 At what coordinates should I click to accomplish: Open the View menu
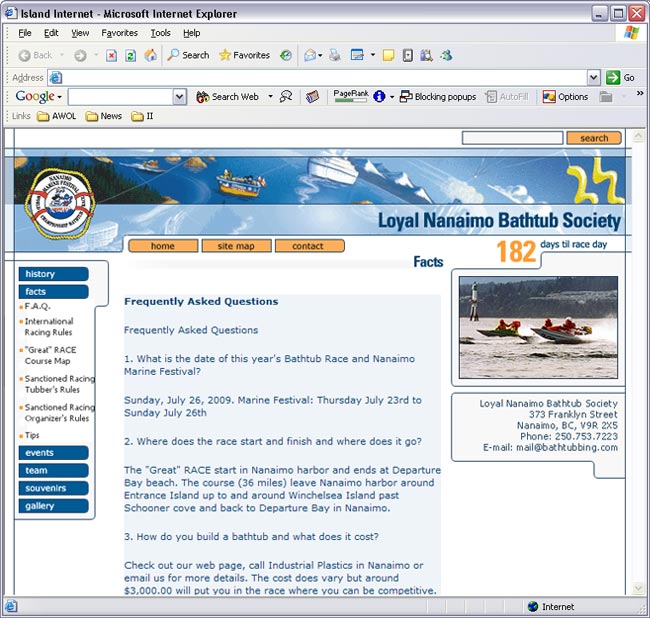[x=80, y=33]
